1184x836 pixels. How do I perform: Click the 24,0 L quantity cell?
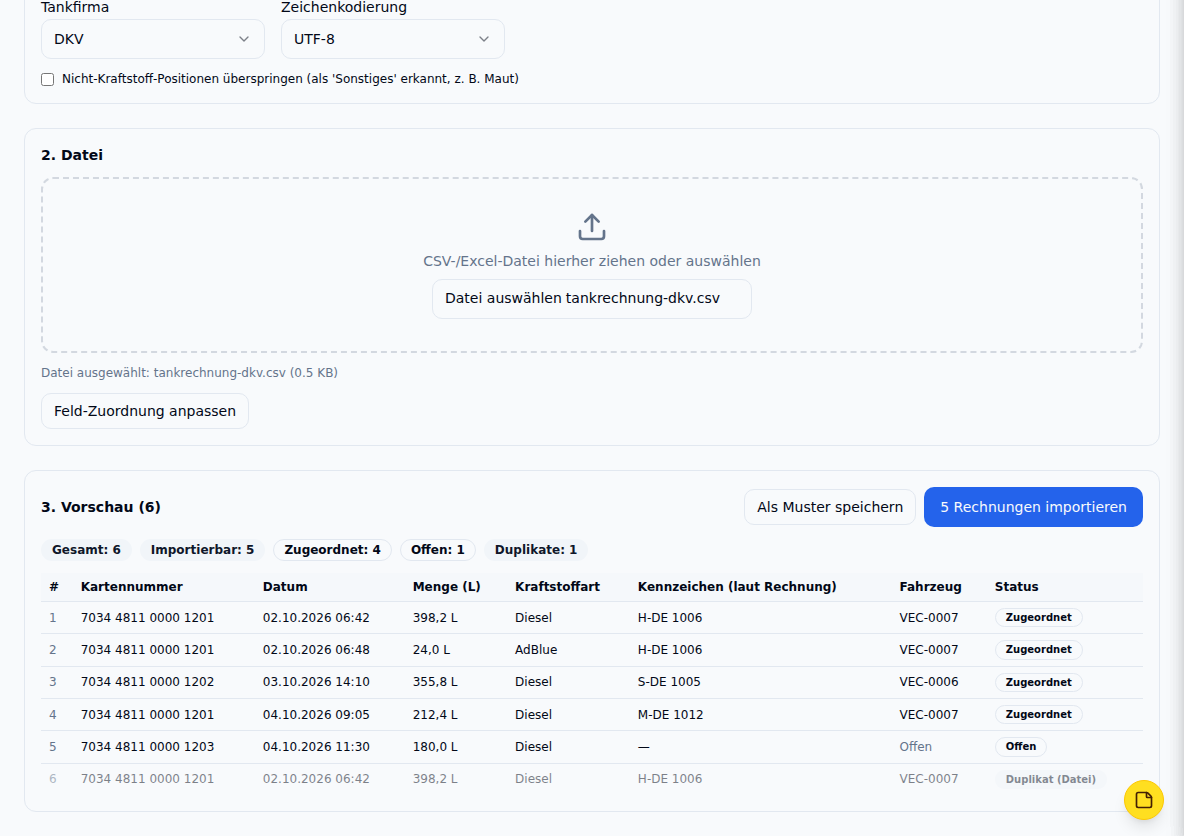point(431,649)
